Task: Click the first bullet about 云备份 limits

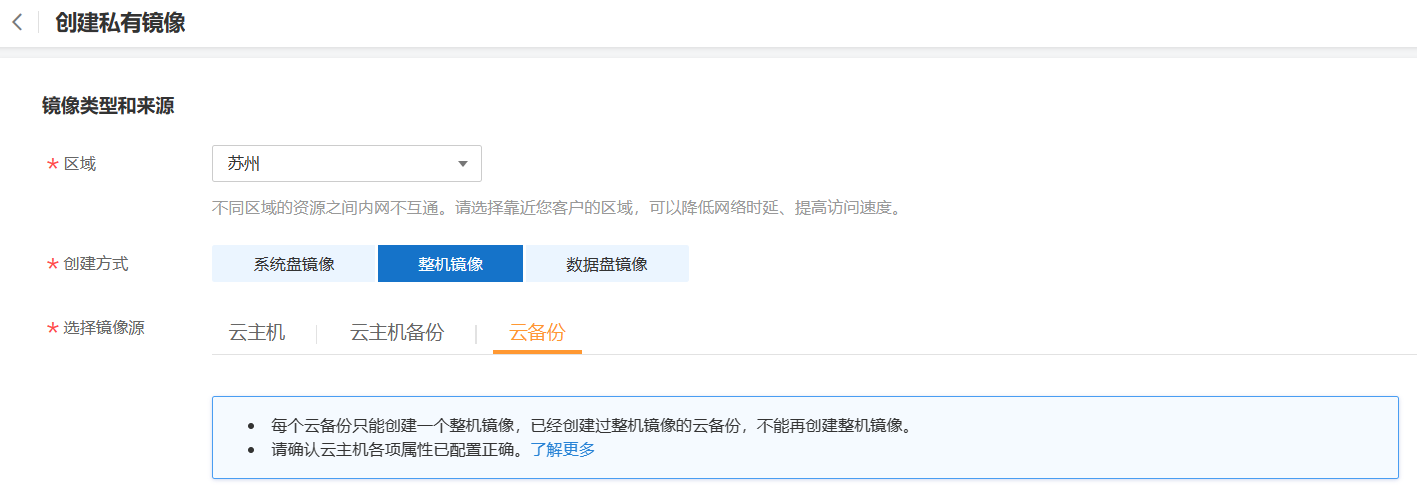Action: (591, 425)
